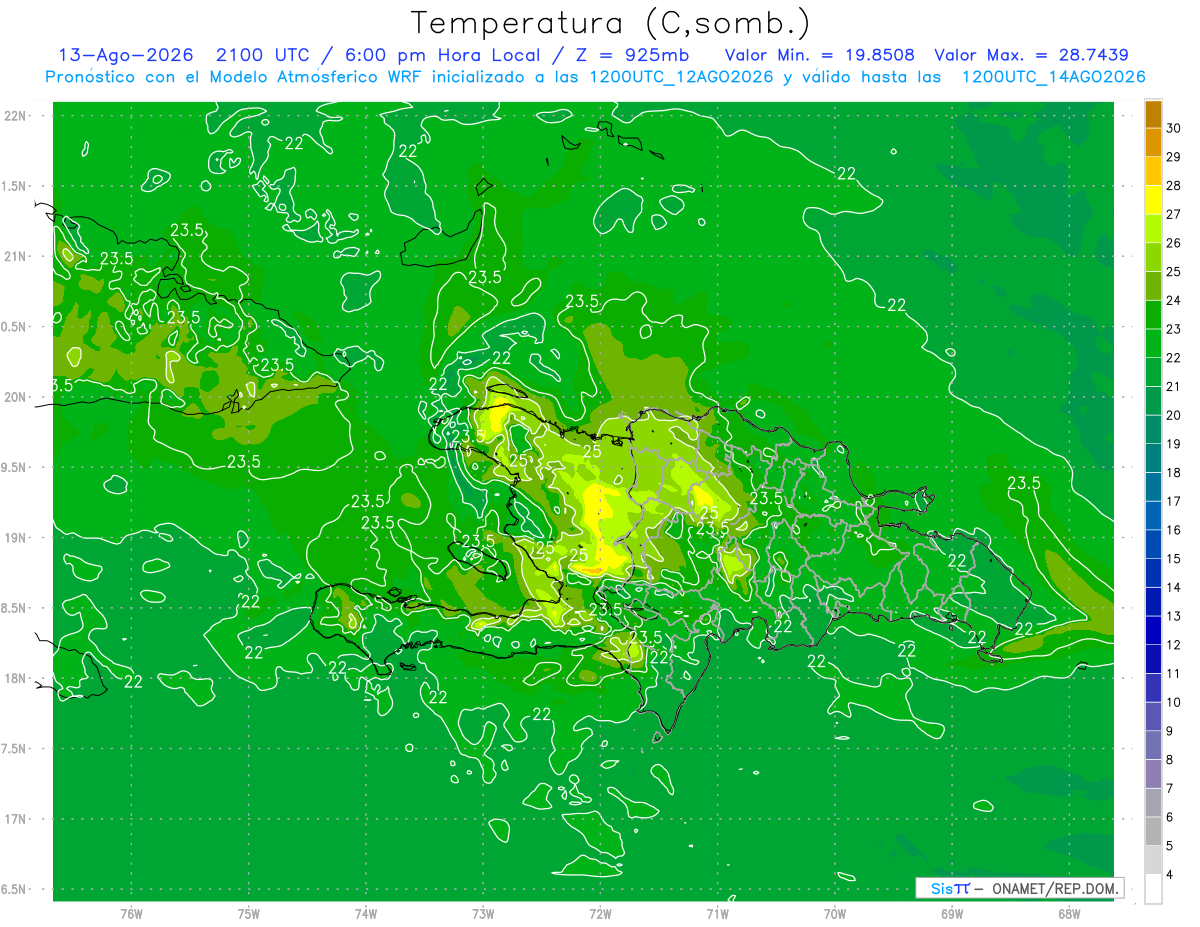This screenshot has height=927, width=1200.
Task: Click the color scale value "21"
Action: pyautogui.click(x=1174, y=387)
